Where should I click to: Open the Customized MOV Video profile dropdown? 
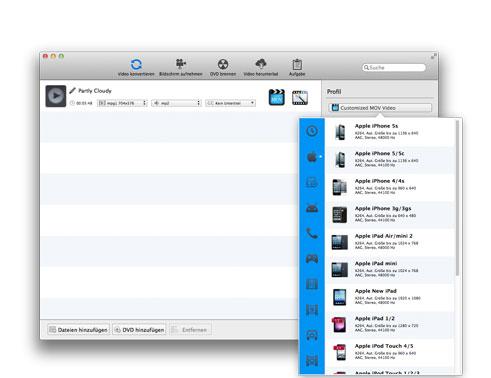(x=380, y=108)
